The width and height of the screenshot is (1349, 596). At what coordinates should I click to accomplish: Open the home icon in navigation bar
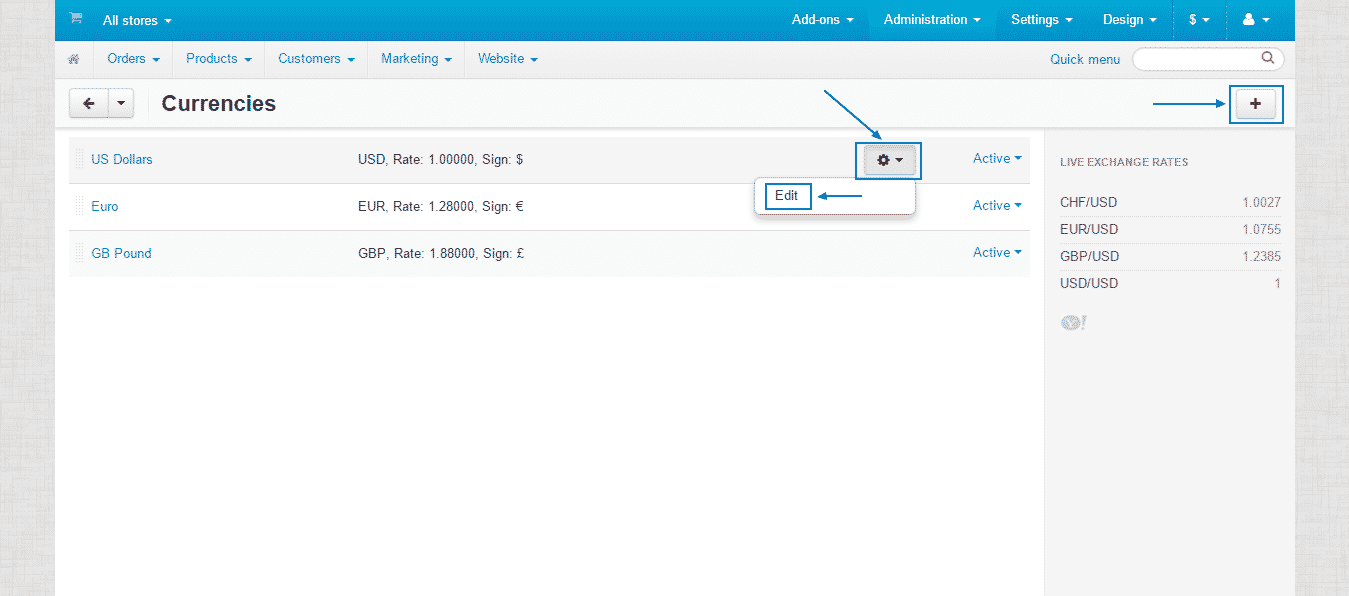click(73, 59)
